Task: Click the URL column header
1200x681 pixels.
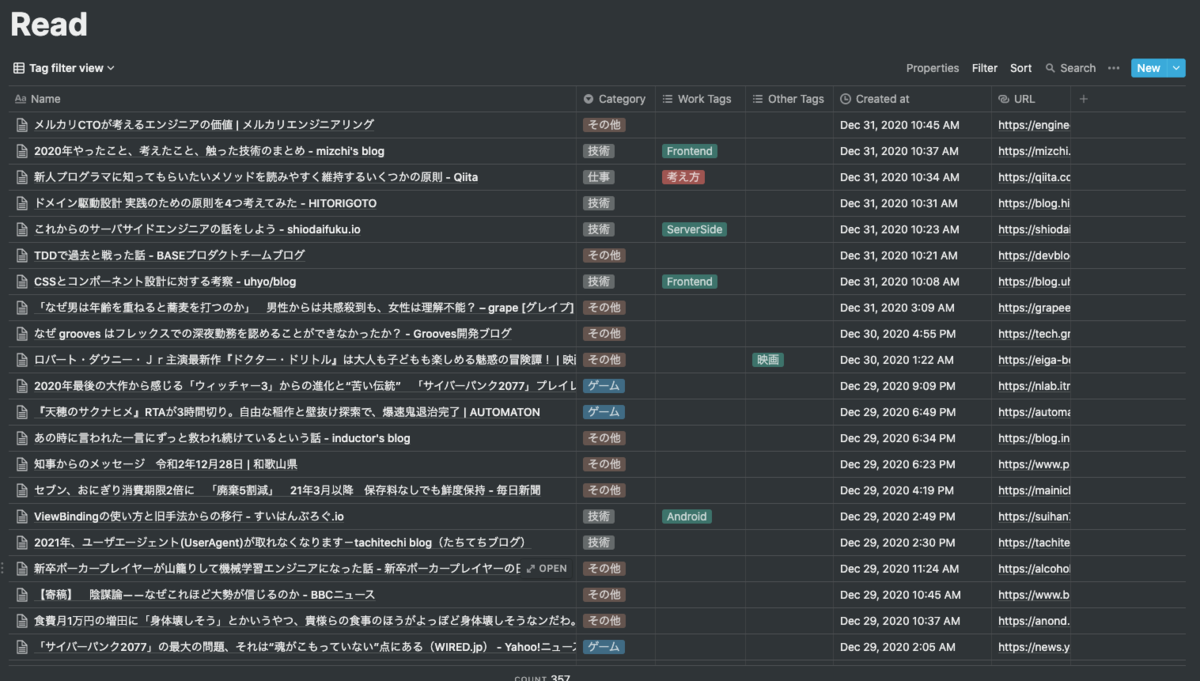Action: pyautogui.click(x=1031, y=99)
